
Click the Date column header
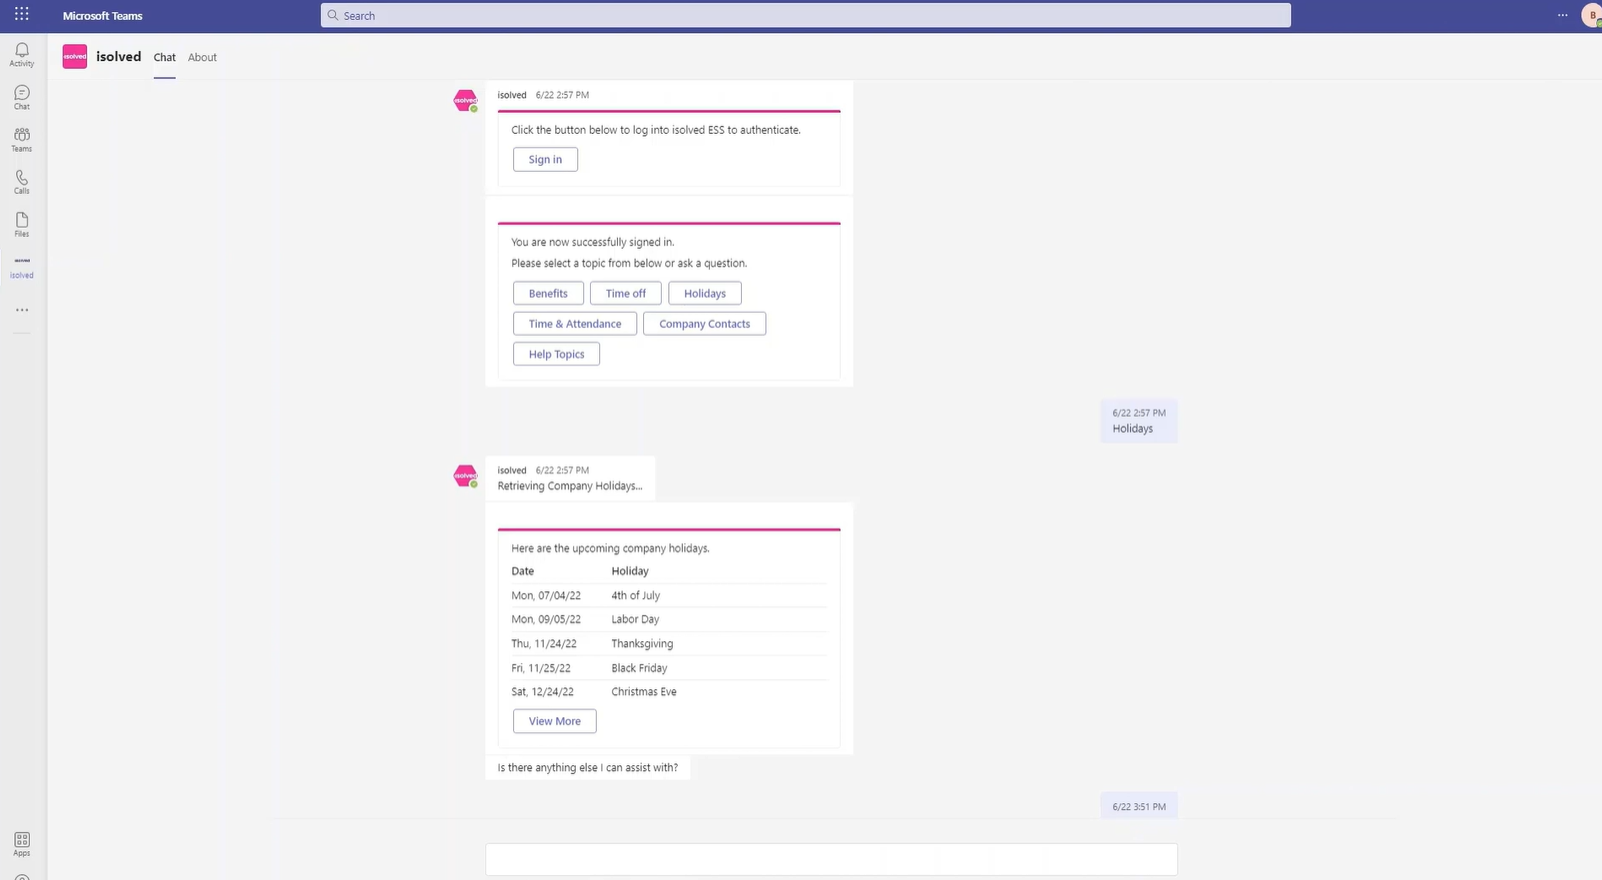tap(522, 571)
